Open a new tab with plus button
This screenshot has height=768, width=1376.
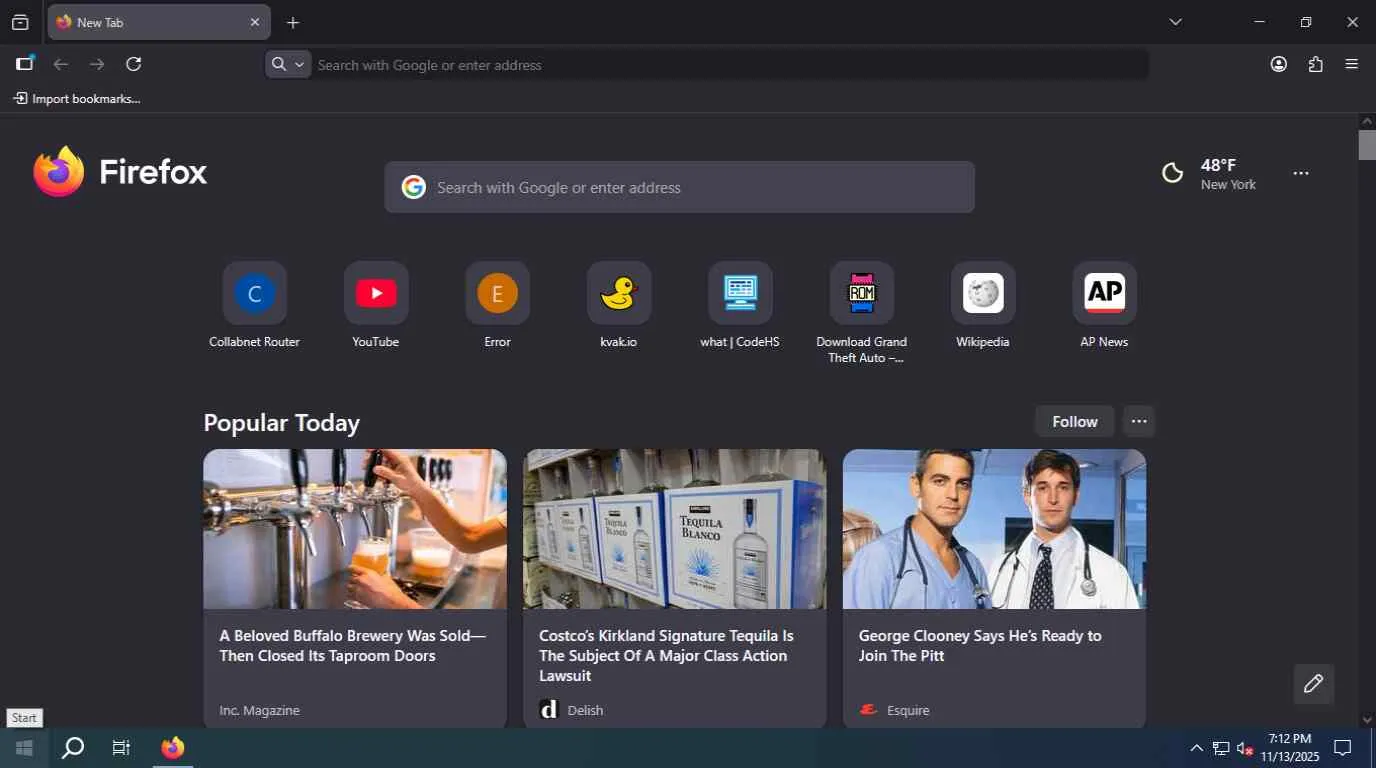pyautogui.click(x=293, y=22)
